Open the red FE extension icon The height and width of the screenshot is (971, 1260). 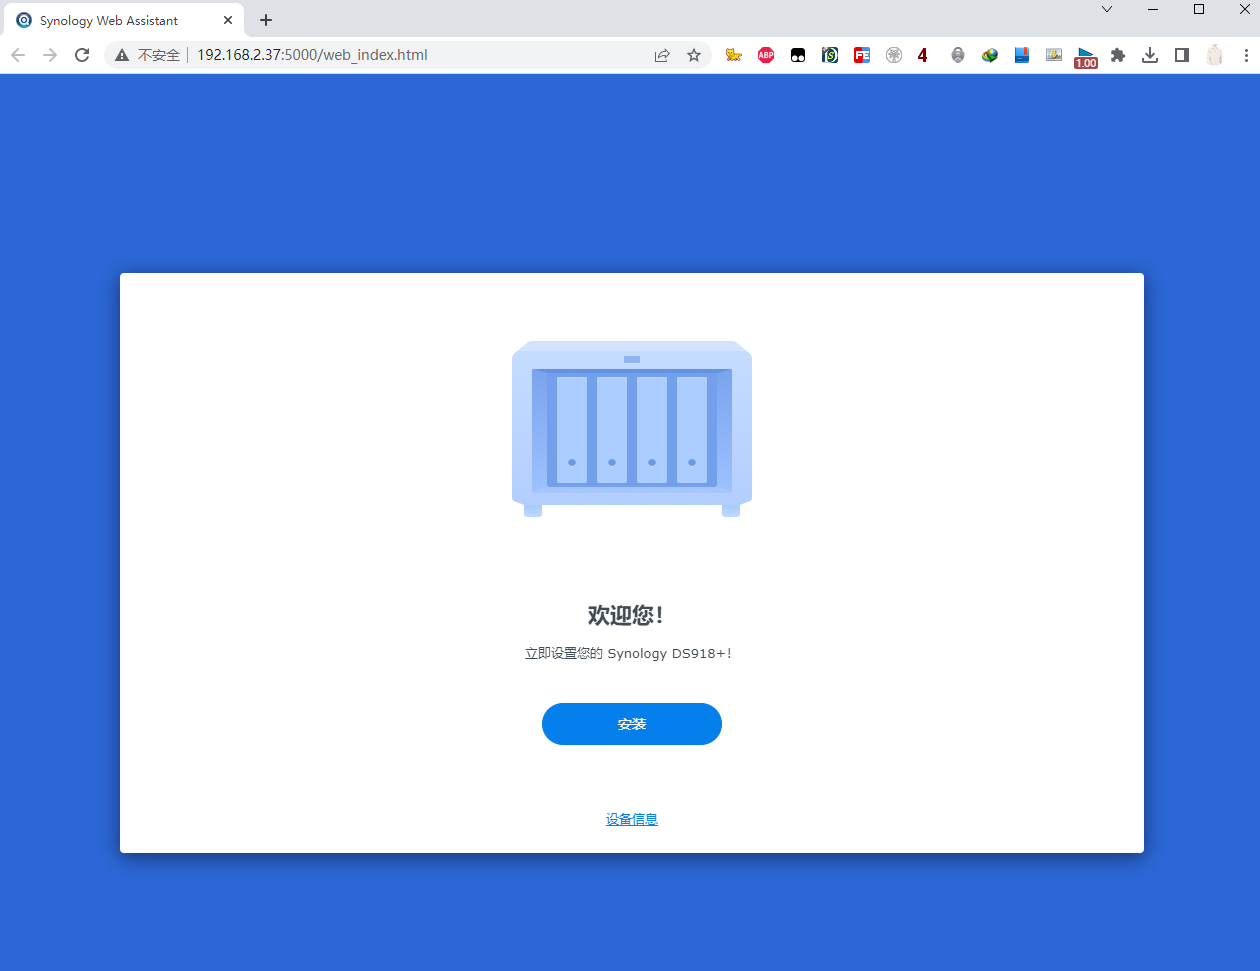[862, 55]
